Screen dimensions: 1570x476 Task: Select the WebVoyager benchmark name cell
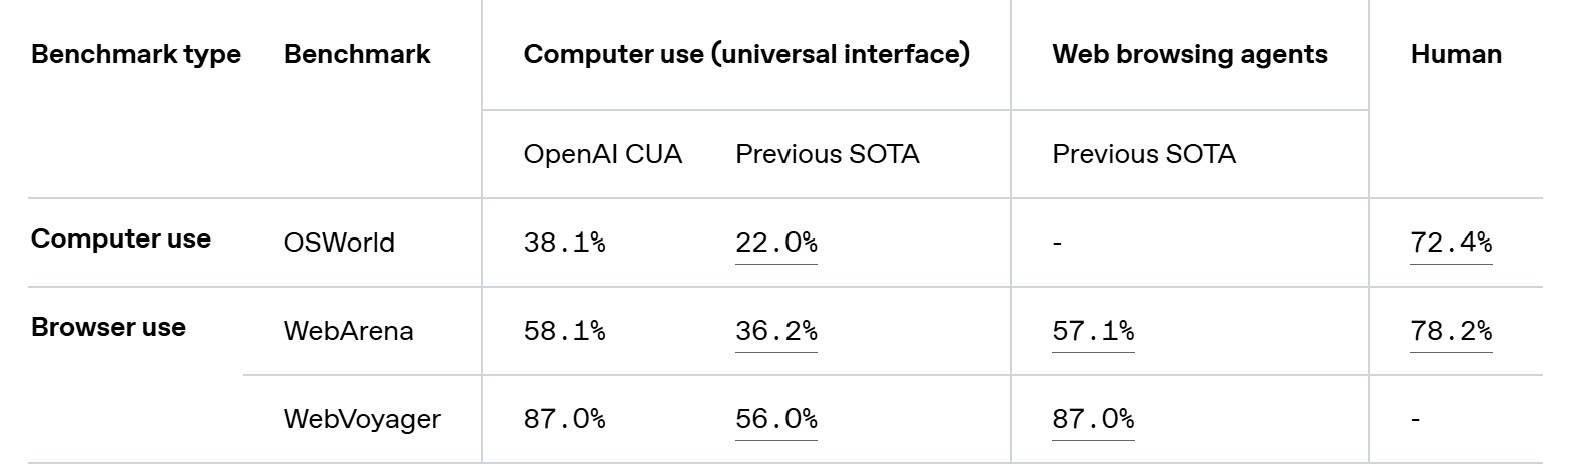(362, 419)
